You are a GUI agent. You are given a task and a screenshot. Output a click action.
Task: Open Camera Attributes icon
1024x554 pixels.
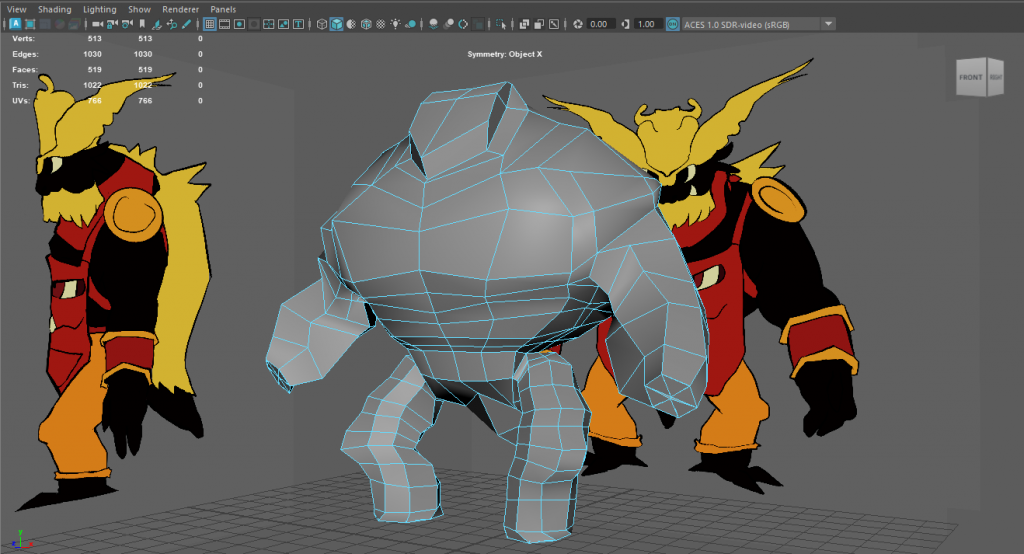[x=127, y=24]
